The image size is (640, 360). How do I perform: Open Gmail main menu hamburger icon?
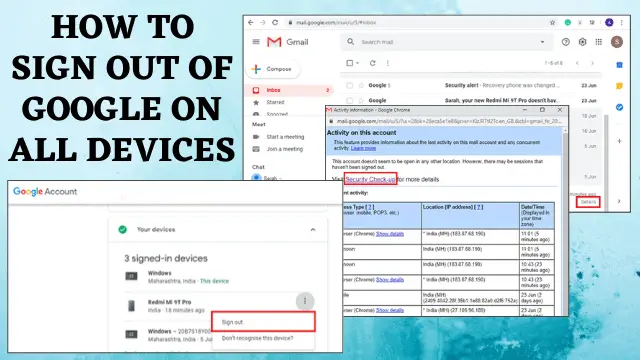click(x=256, y=42)
